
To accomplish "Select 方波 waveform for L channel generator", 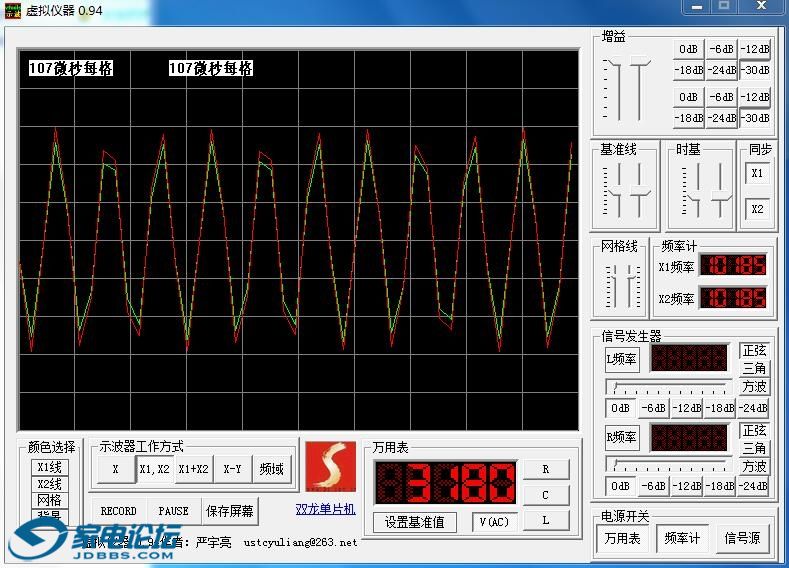I will click(754, 386).
